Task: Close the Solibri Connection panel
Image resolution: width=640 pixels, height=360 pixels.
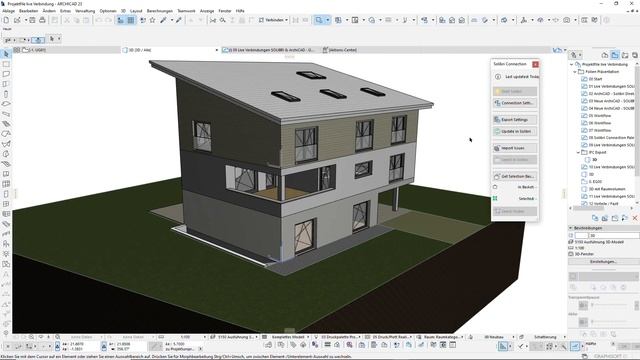Action: tap(535, 64)
